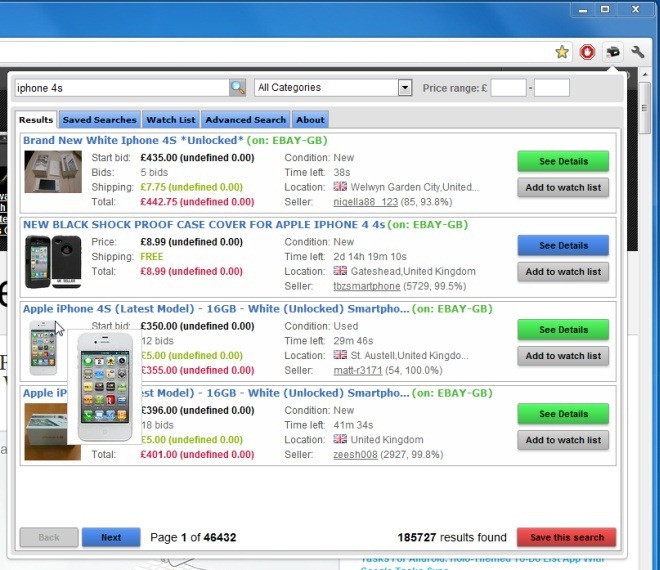Click small white iPhone thumbnail under cursor

43,348
